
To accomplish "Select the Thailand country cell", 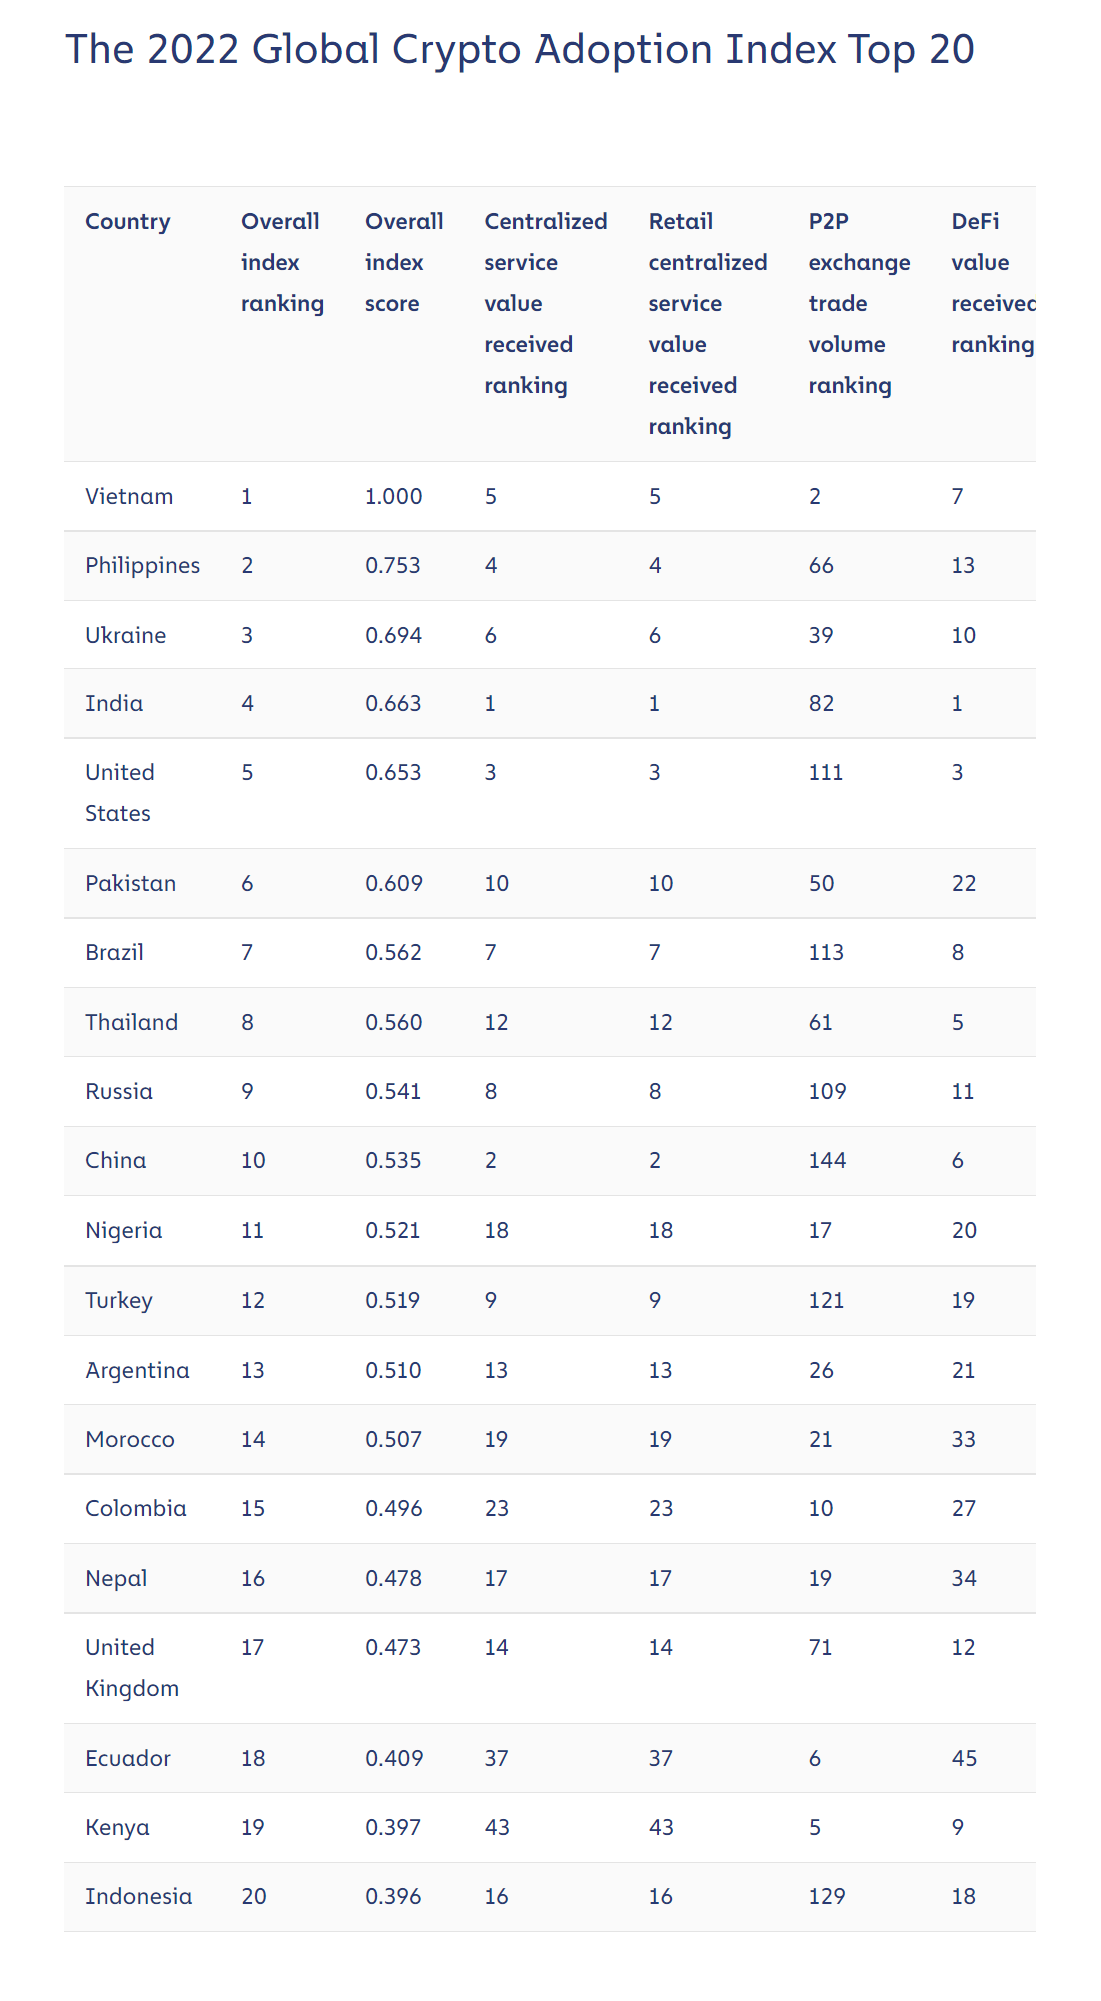I will 131,1023.
